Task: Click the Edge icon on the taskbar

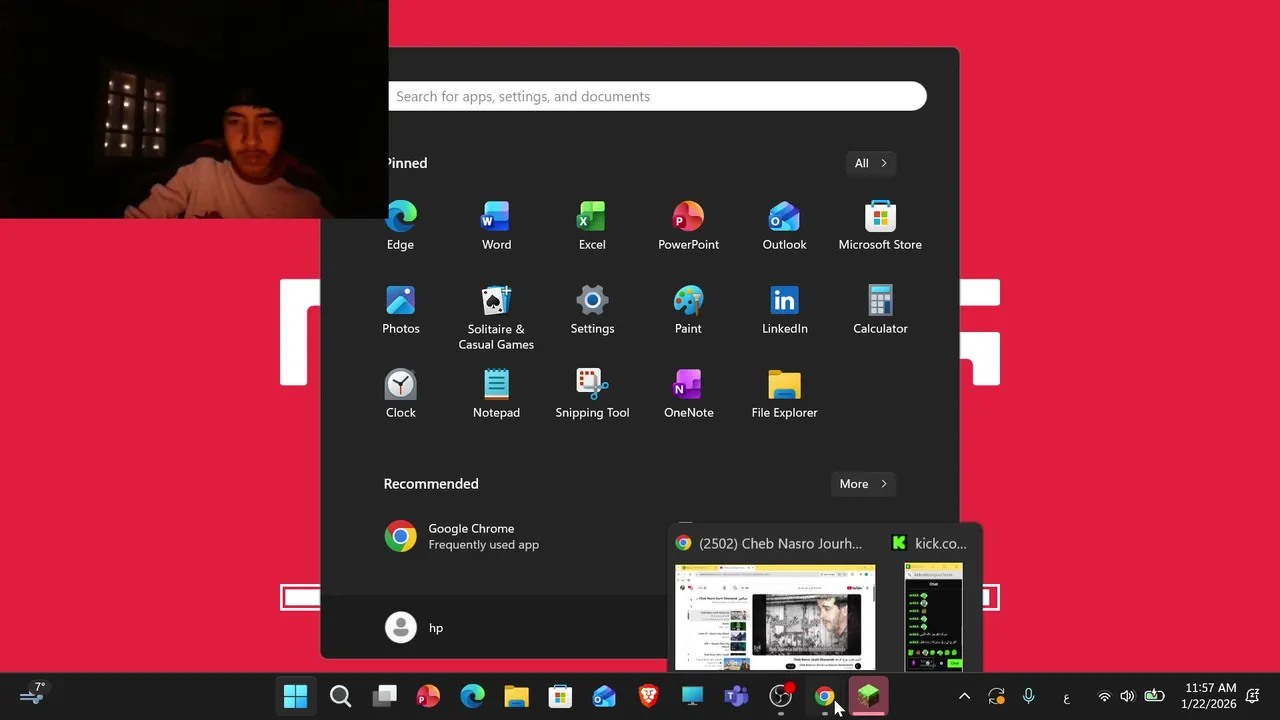Action: coord(472,696)
